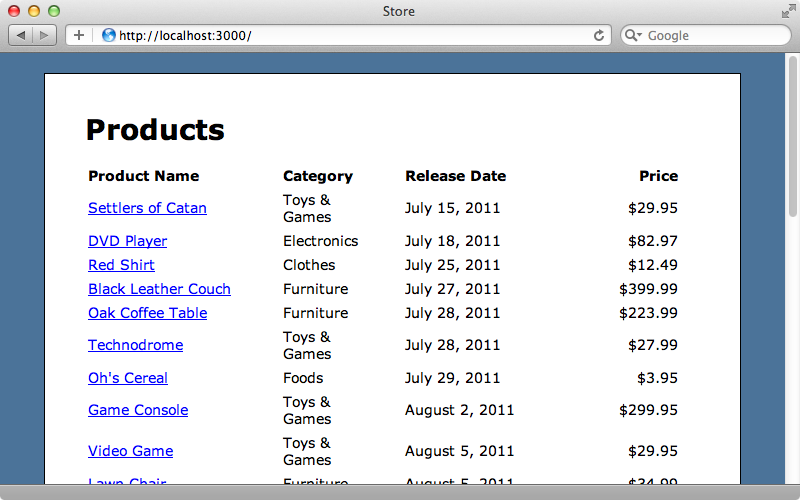Click the yellow minimize window button

pyautogui.click(x=34, y=11)
